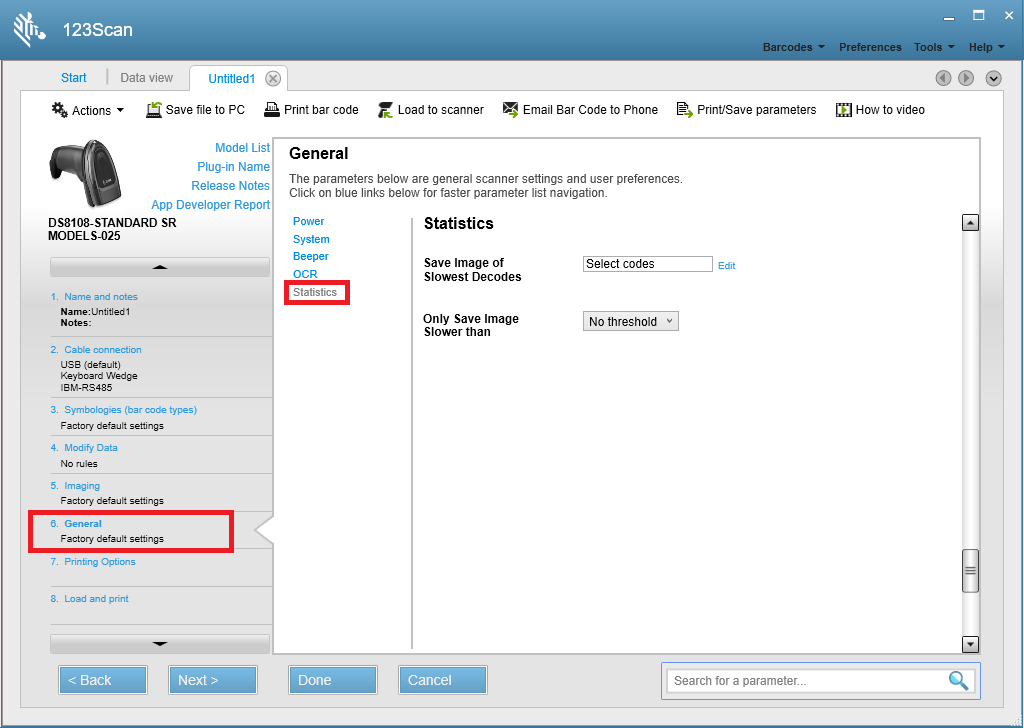Click the Load to scanner icon
The image size is (1024, 728).
click(x=385, y=110)
